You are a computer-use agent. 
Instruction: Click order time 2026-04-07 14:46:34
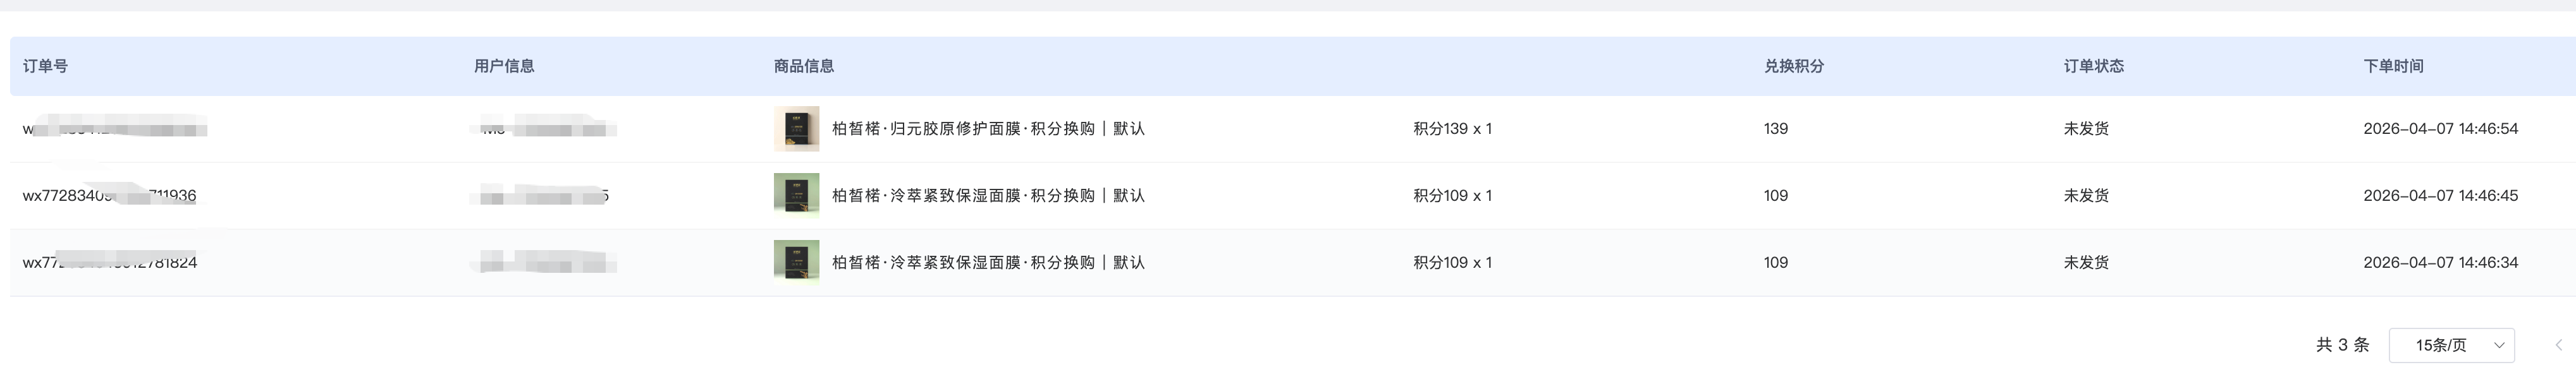[x=2440, y=263]
